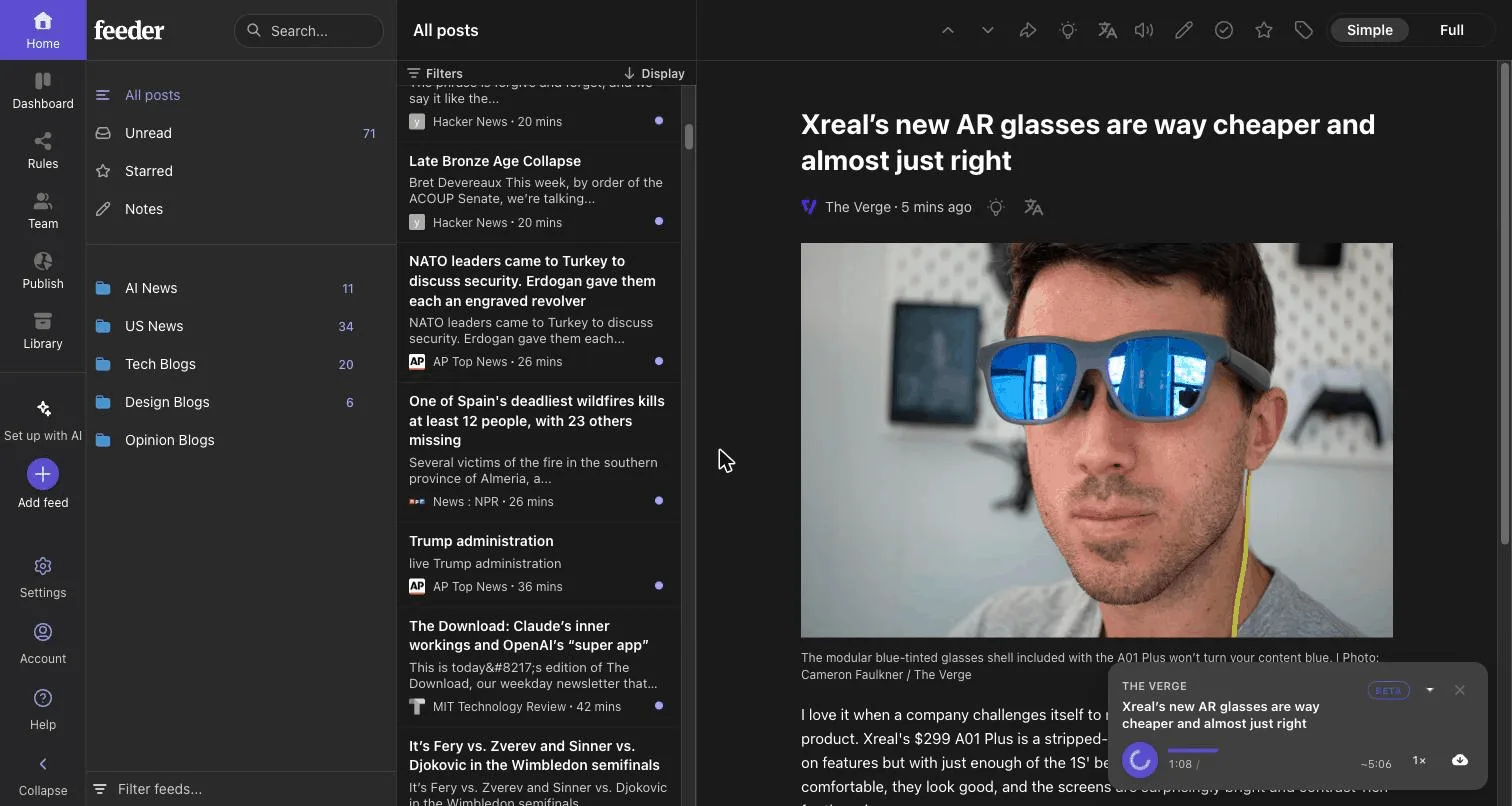Image resolution: width=1512 pixels, height=806 pixels.
Task: Open Fery vs. Zverev and Sinner post
Action: (538, 766)
